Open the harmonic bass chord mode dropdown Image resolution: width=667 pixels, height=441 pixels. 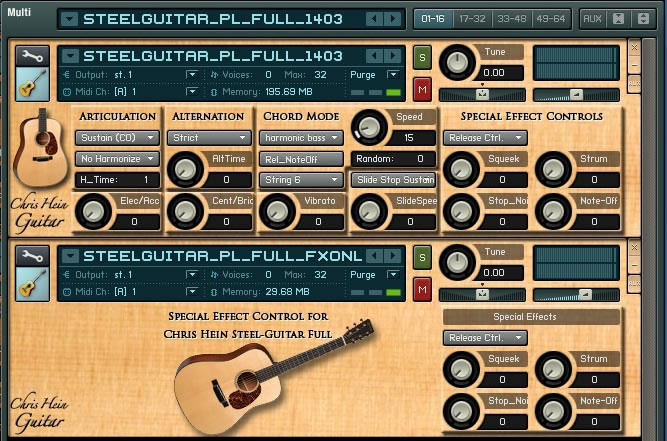pos(301,138)
